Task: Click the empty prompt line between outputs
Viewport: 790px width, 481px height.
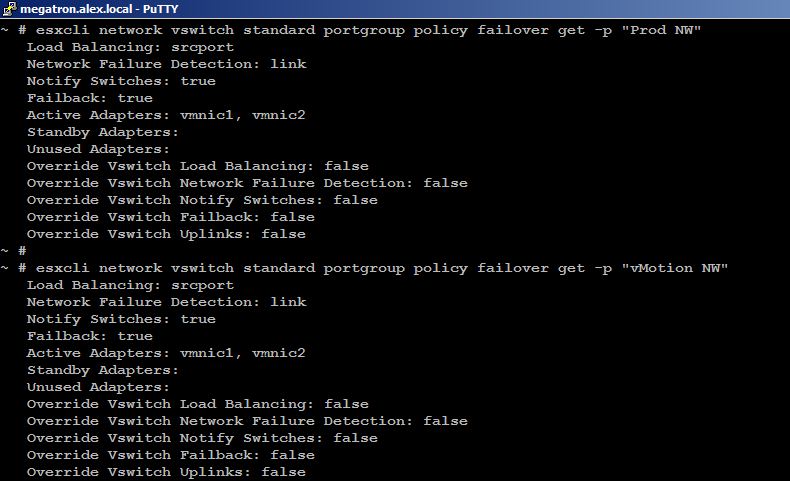Action: 14,251
